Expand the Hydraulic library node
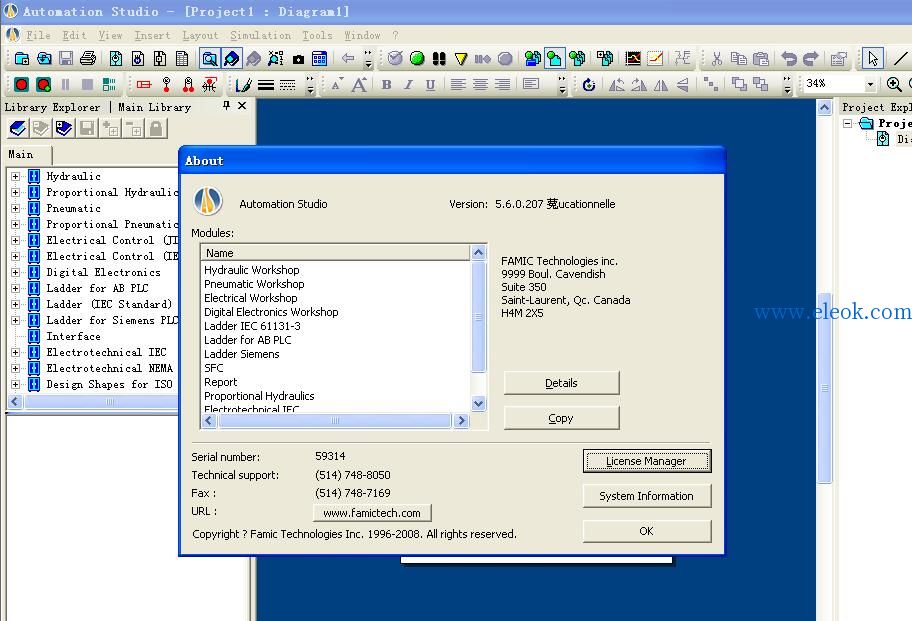The image size is (912, 621). pos(15,176)
